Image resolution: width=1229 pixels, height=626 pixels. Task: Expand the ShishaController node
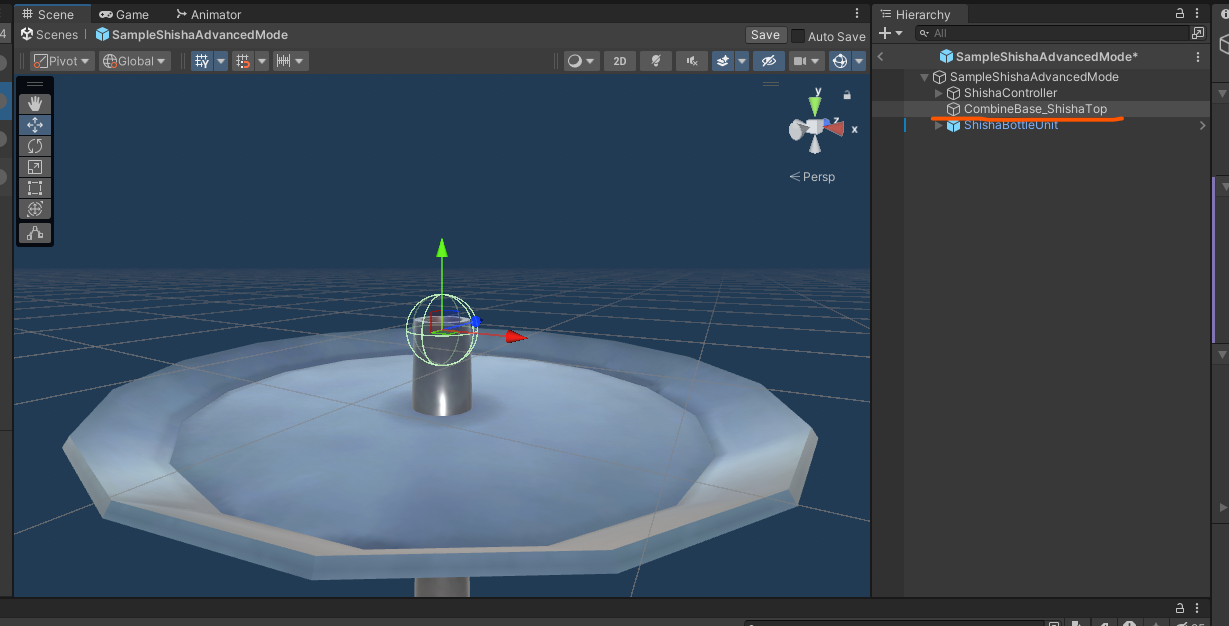pos(938,93)
